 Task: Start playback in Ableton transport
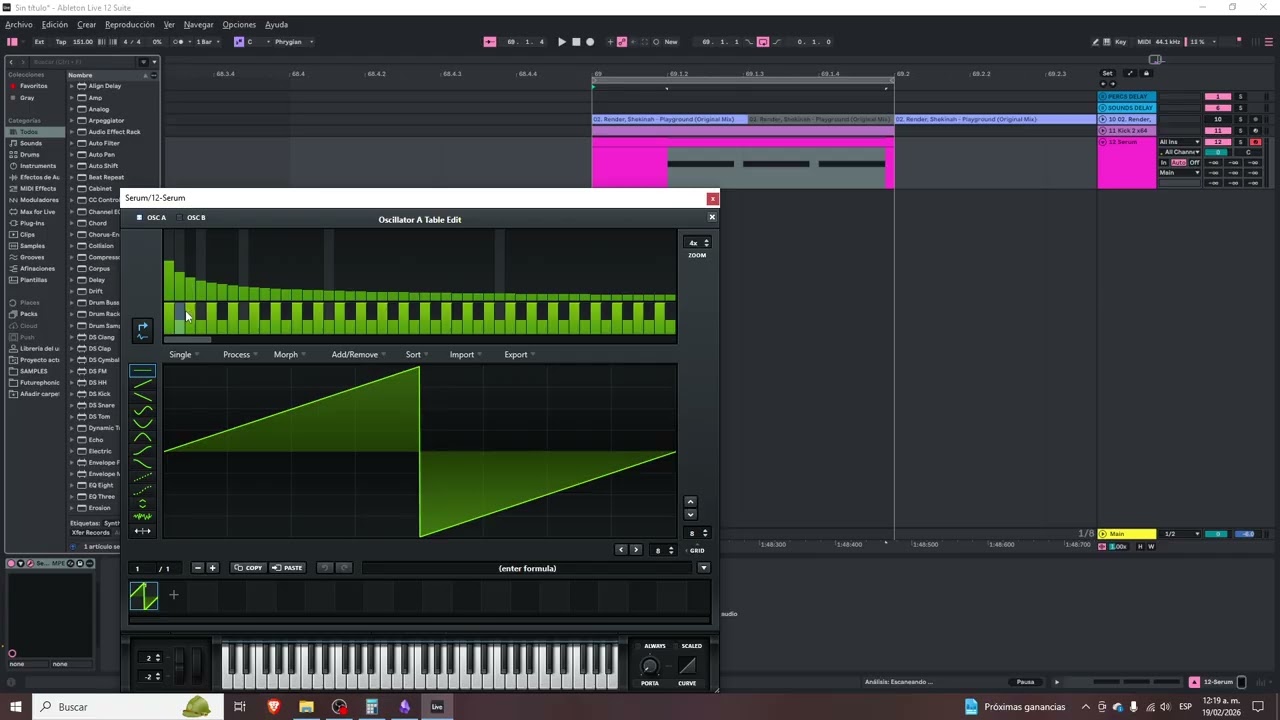(x=562, y=42)
